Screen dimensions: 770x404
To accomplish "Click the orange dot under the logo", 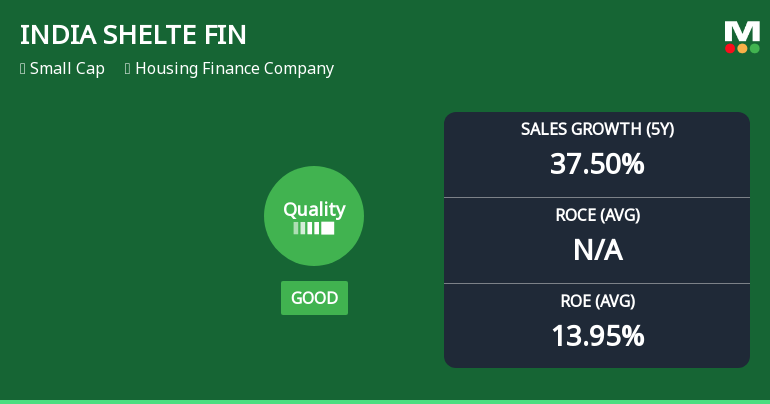I will pos(742,48).
